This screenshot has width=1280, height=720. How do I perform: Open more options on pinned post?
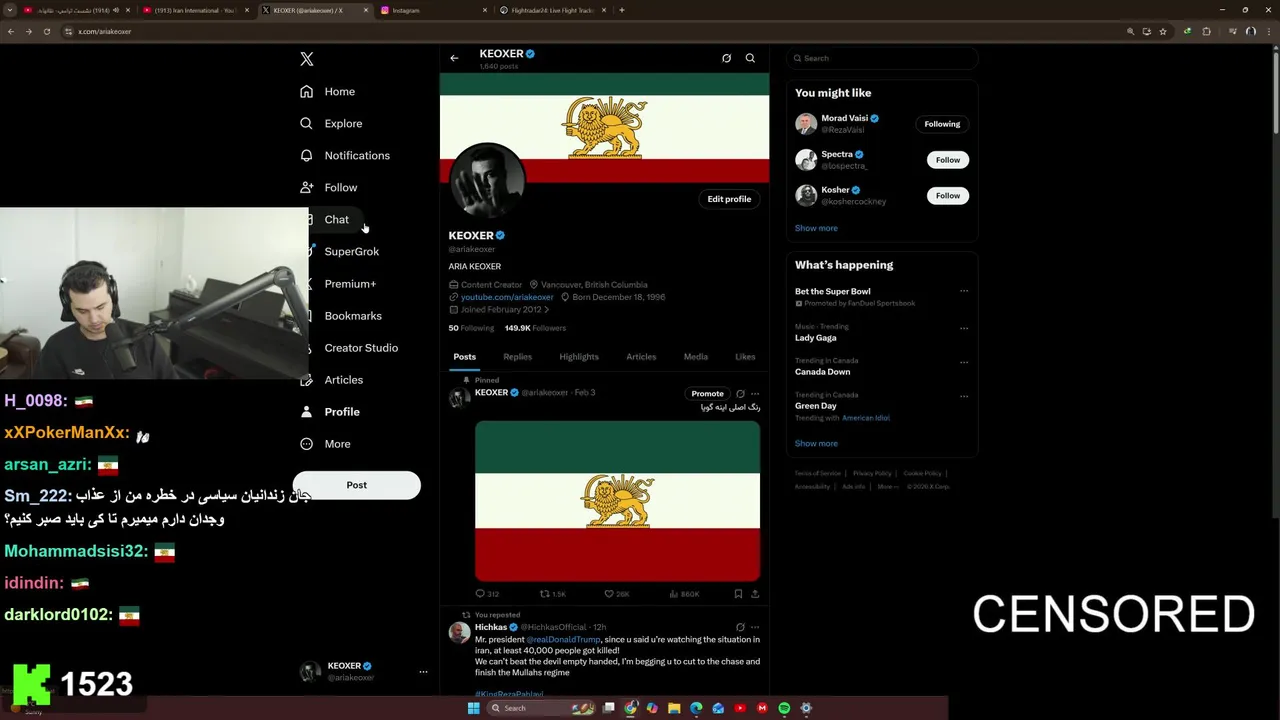coord(755,394)
